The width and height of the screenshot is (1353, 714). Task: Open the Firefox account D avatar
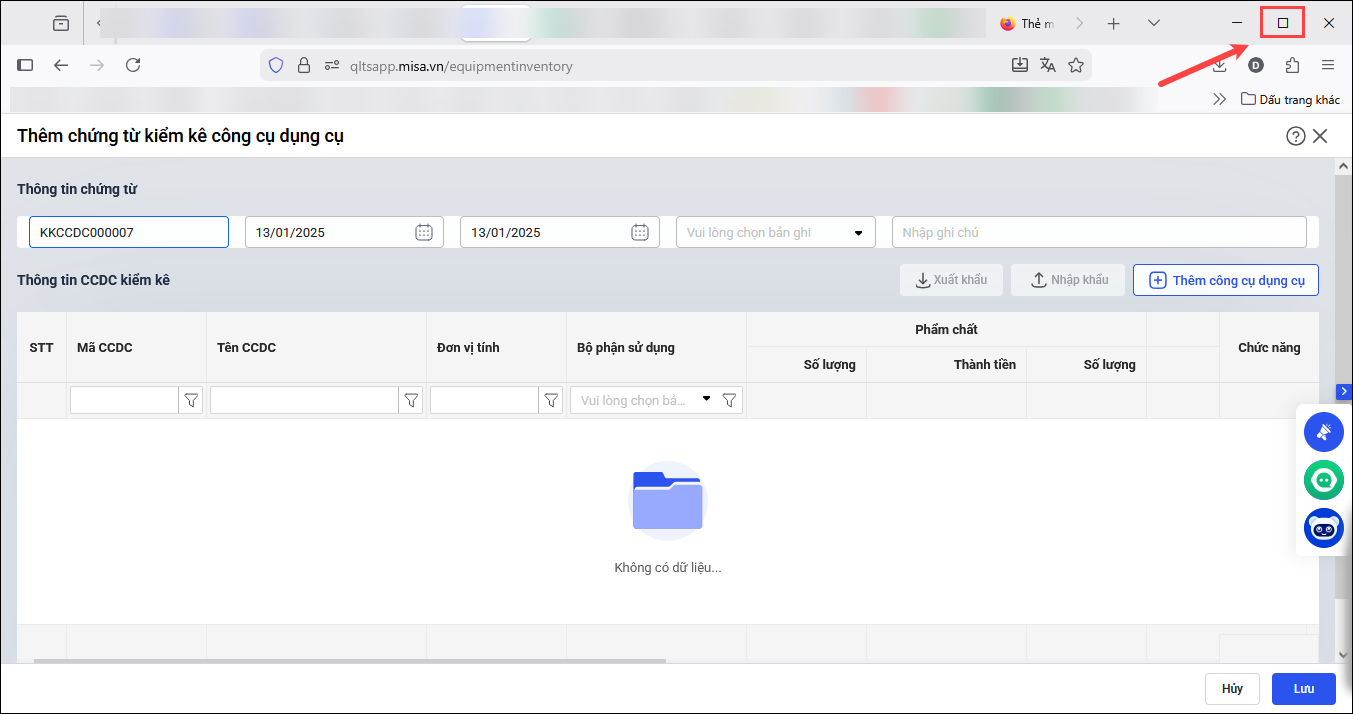pos(1256,65)
